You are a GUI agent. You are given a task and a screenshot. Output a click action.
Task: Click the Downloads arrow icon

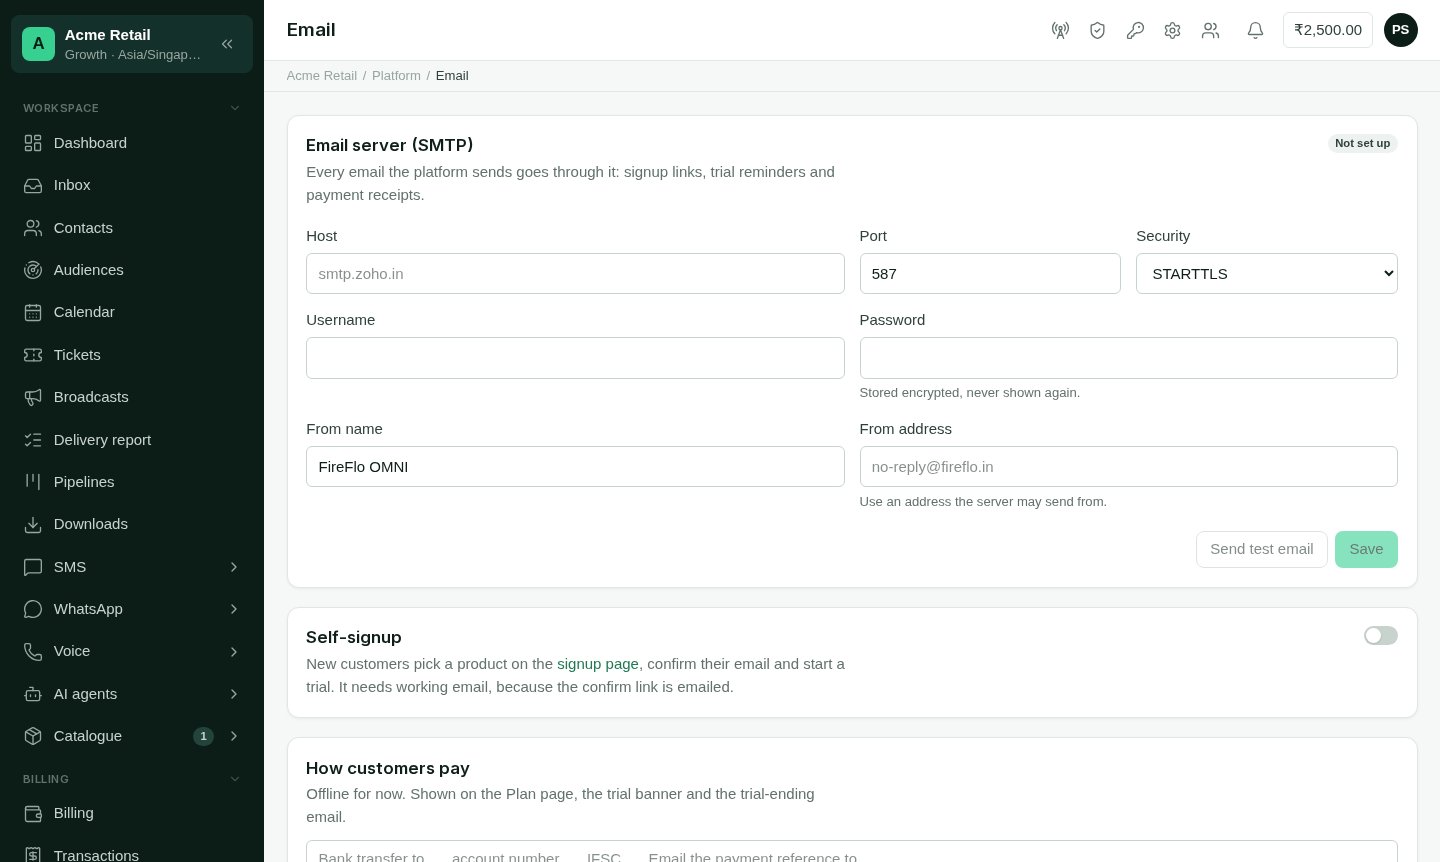(x=33, y=524)
